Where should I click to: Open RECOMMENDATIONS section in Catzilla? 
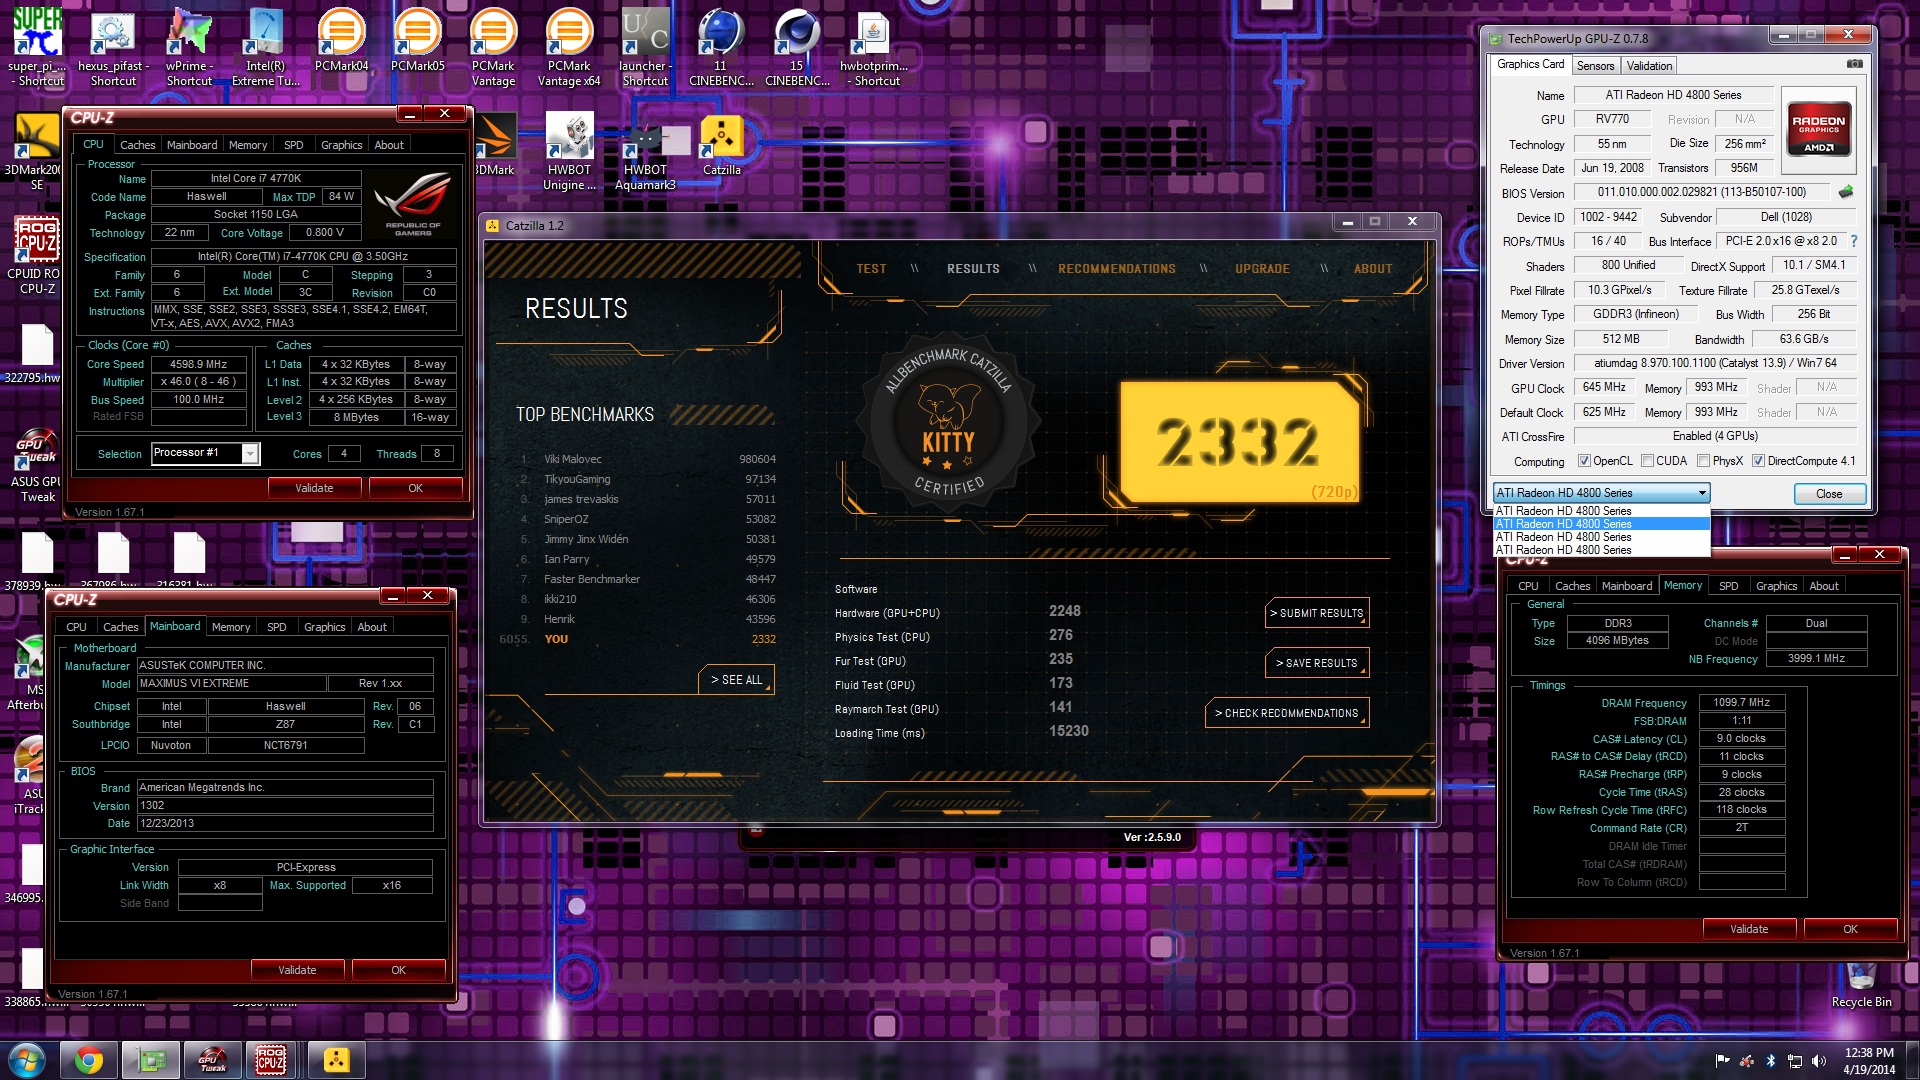point(1117,269)
